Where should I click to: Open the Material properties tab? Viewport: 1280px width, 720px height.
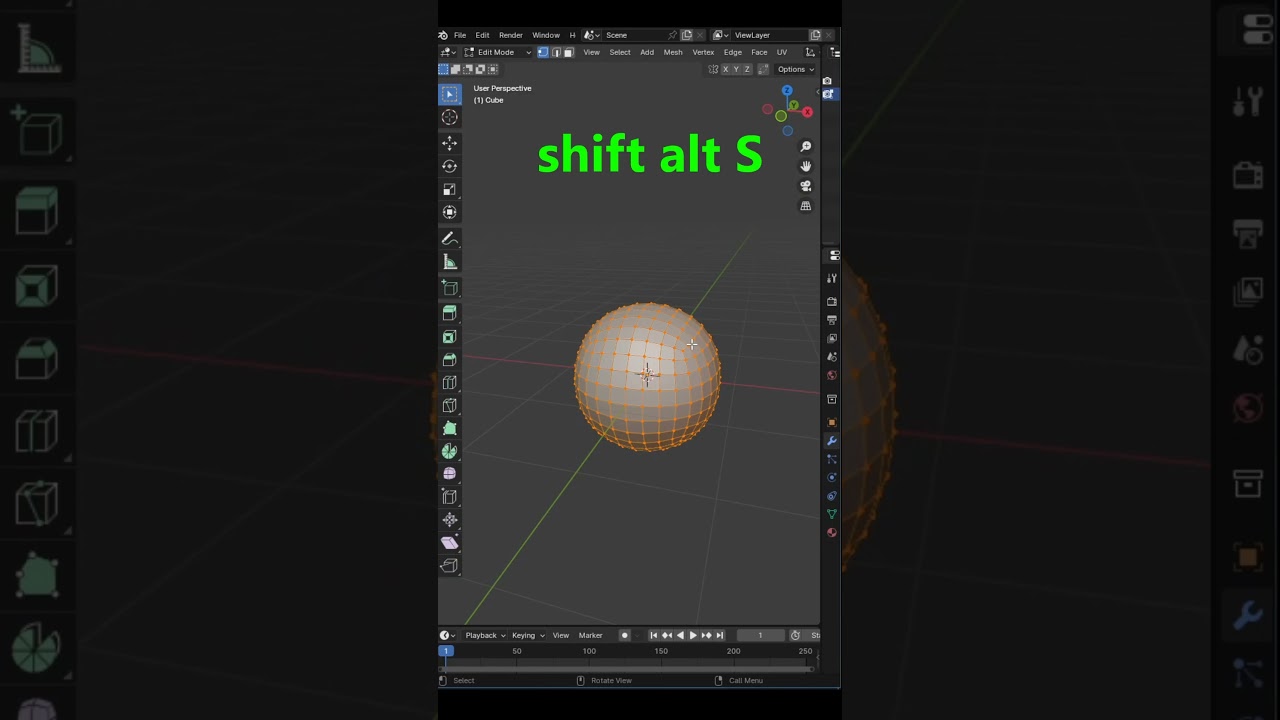(831, 533)
